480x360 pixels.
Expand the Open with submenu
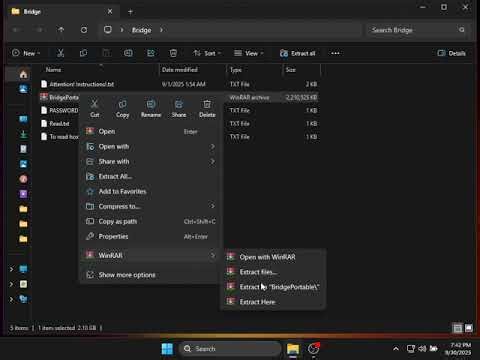click(150, 147)
